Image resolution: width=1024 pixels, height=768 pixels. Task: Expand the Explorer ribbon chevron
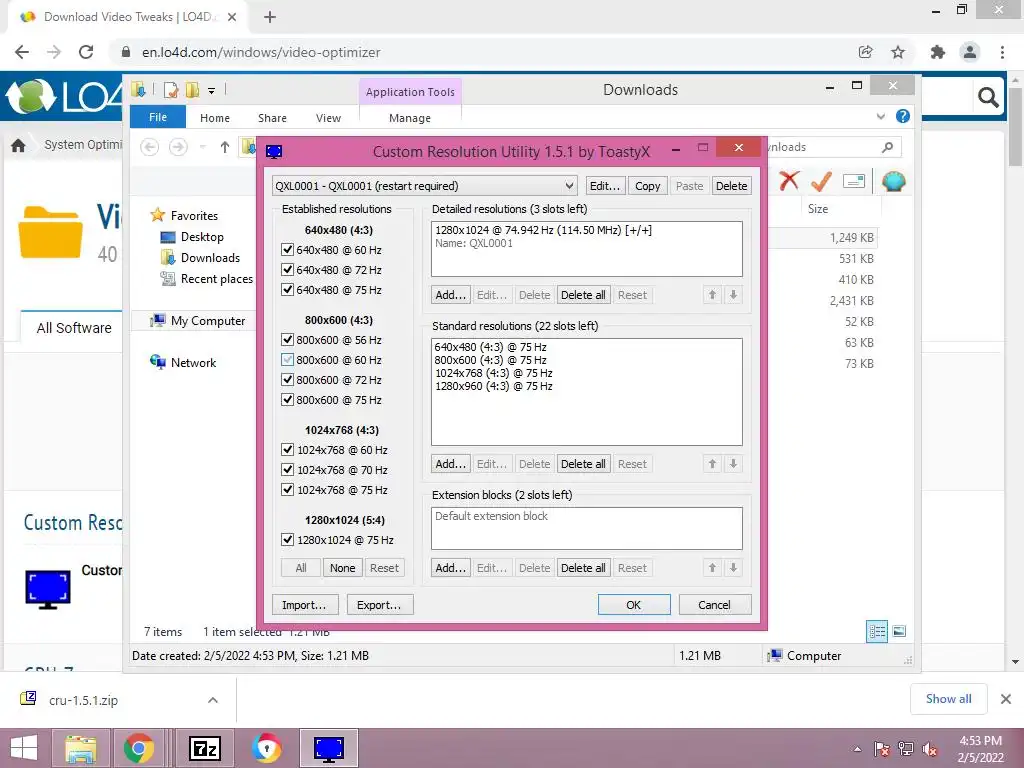pyautogui.click(x=880, y=116)
